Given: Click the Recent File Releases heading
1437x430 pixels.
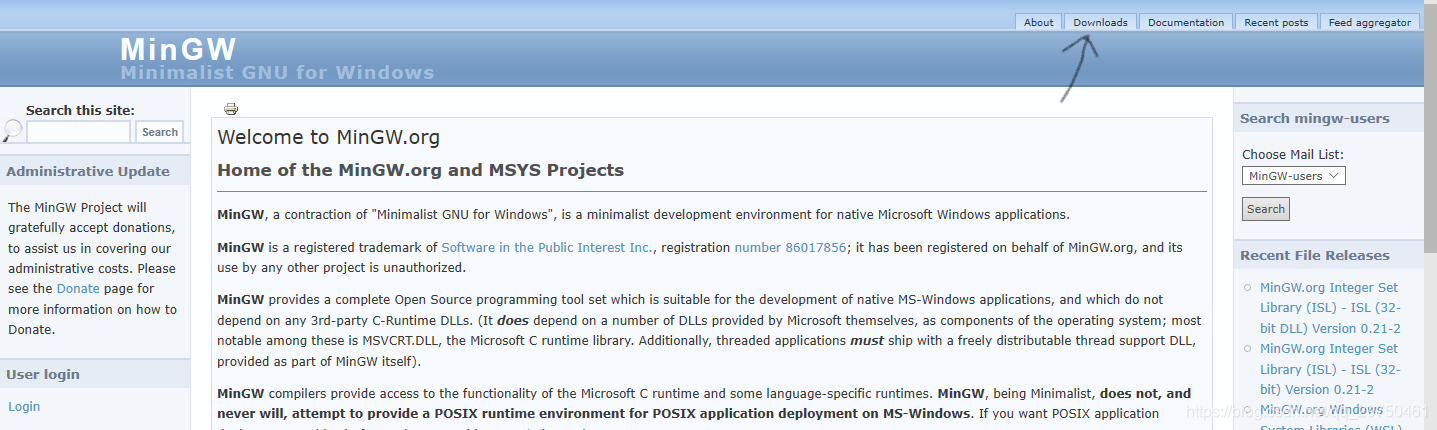Looking at the screenshot, I should [1315, 255].
